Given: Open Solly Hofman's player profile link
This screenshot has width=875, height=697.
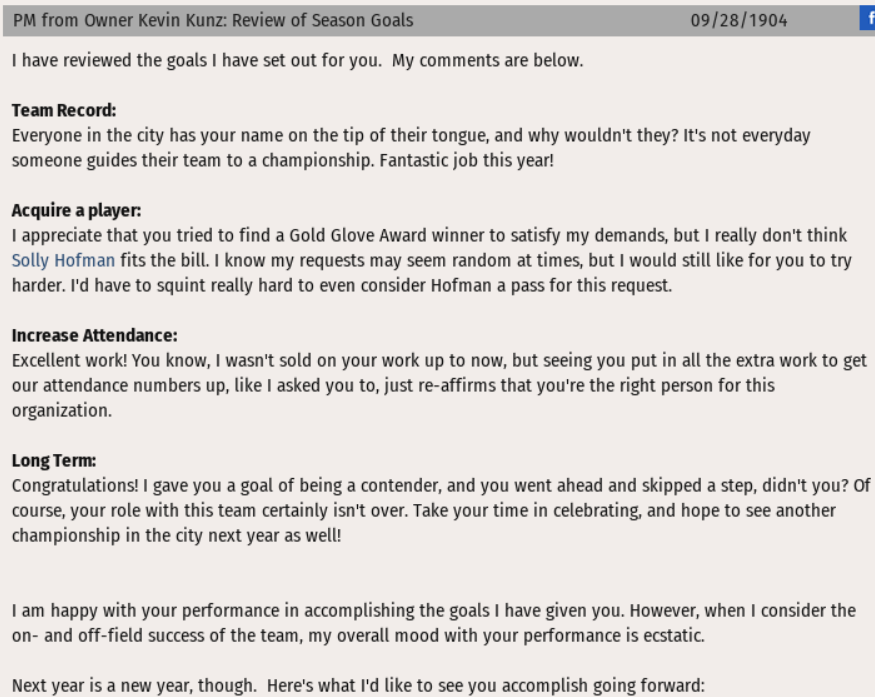Looking at the screenshot, I should tap(63, 260).
